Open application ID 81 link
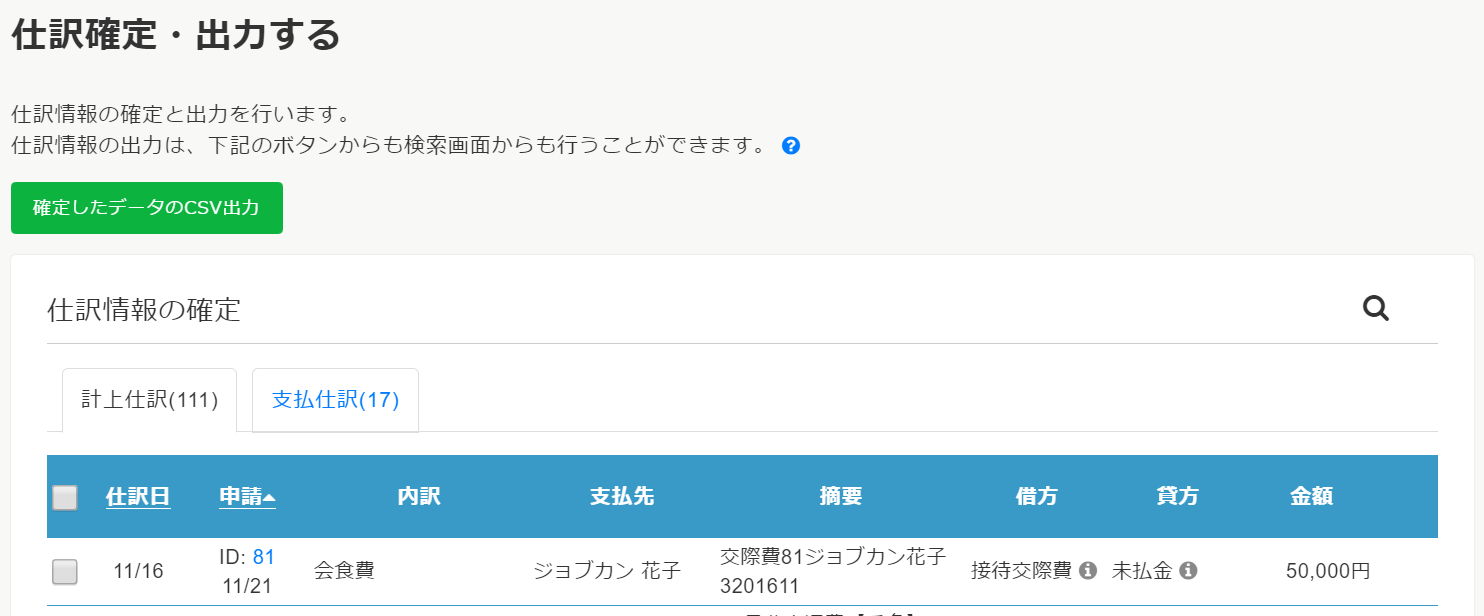The width and height of the screenshot is (1484, 616). click(x=263, y=557)
